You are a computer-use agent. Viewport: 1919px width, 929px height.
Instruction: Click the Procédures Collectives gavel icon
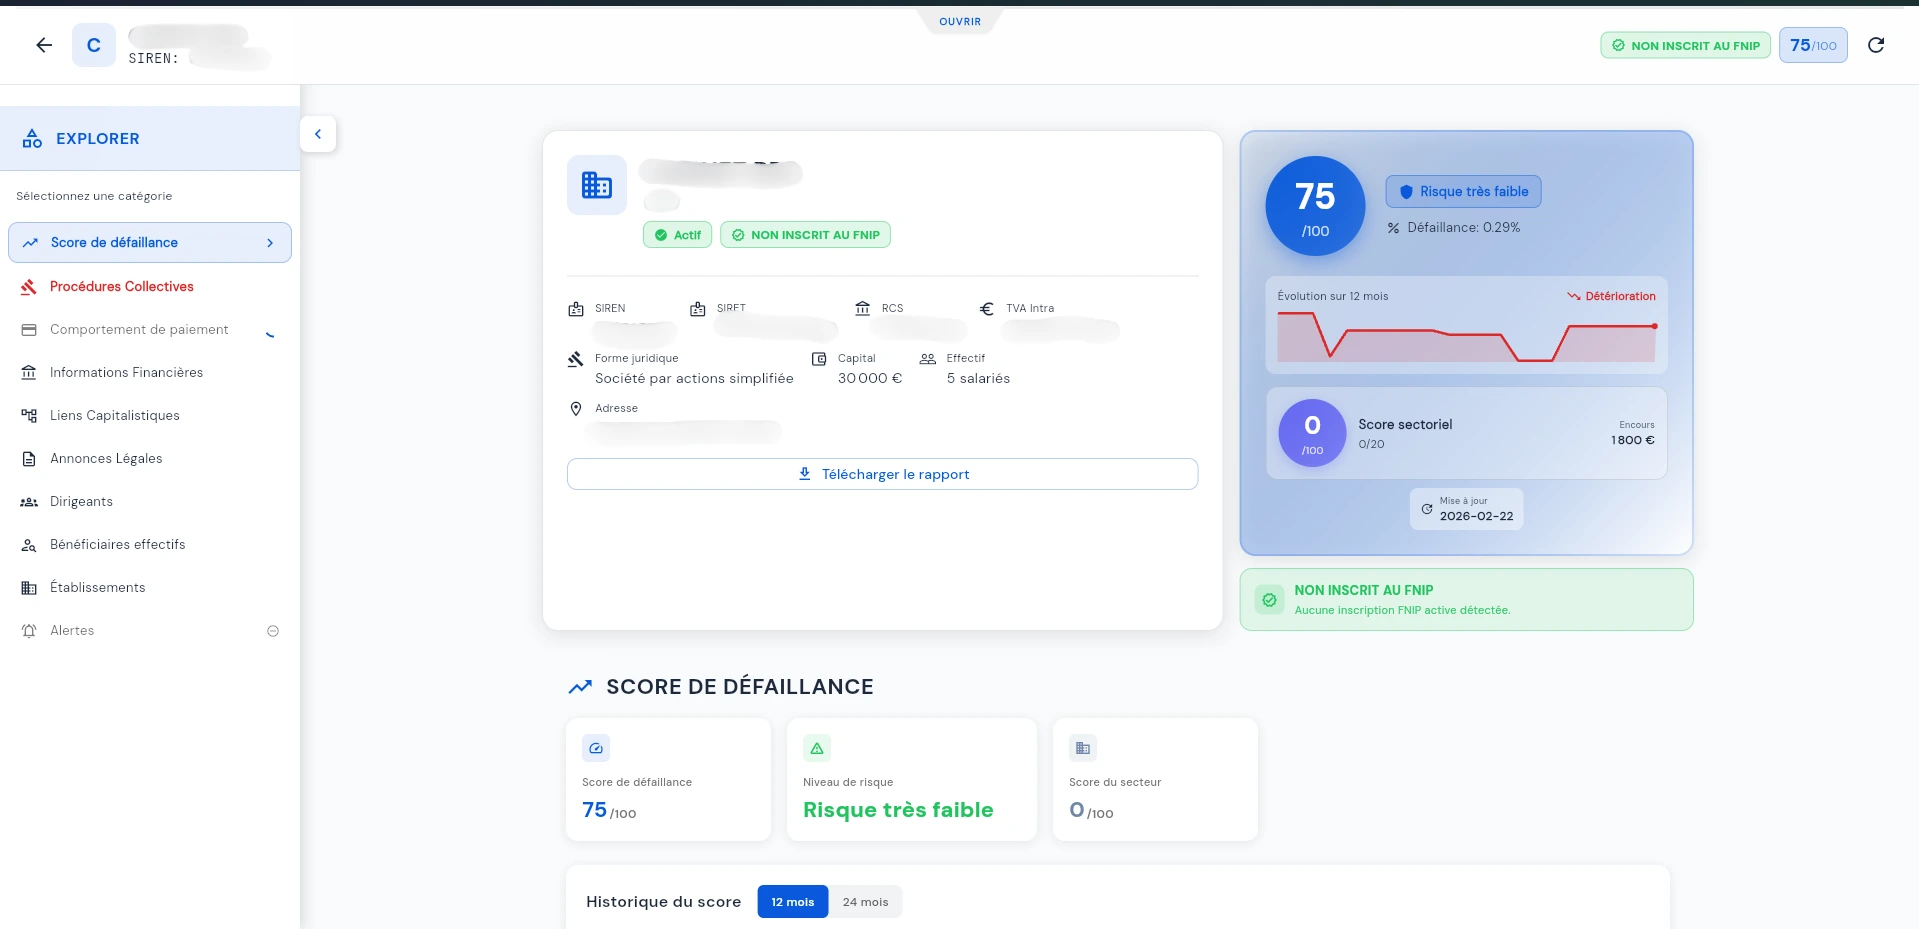(x=29, y=287)
